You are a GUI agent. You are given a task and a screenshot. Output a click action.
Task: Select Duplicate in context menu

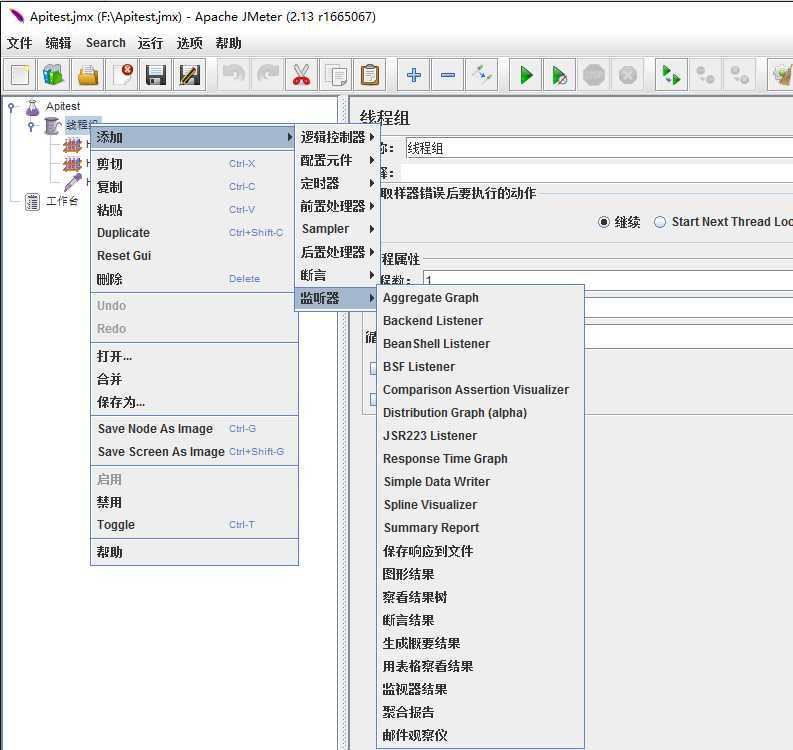coord(194,233)
